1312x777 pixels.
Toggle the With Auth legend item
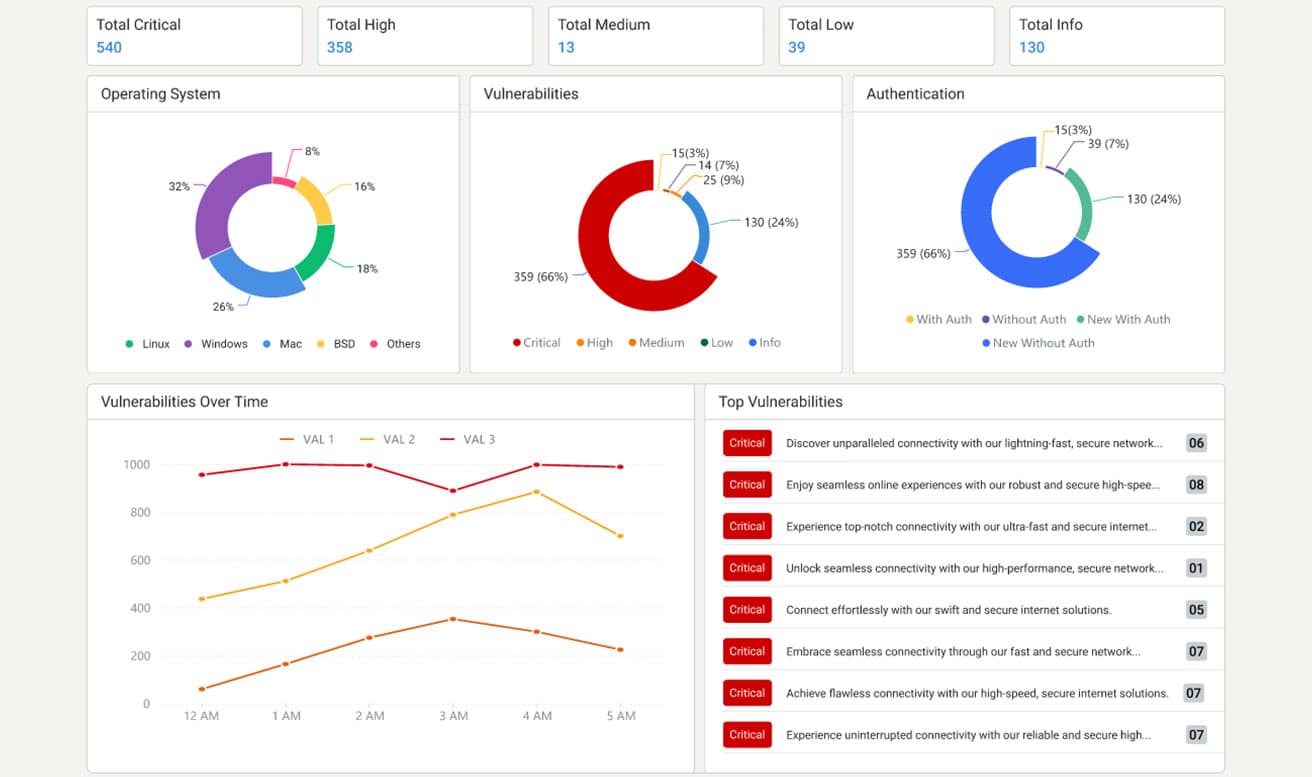[x=938, y=320]
